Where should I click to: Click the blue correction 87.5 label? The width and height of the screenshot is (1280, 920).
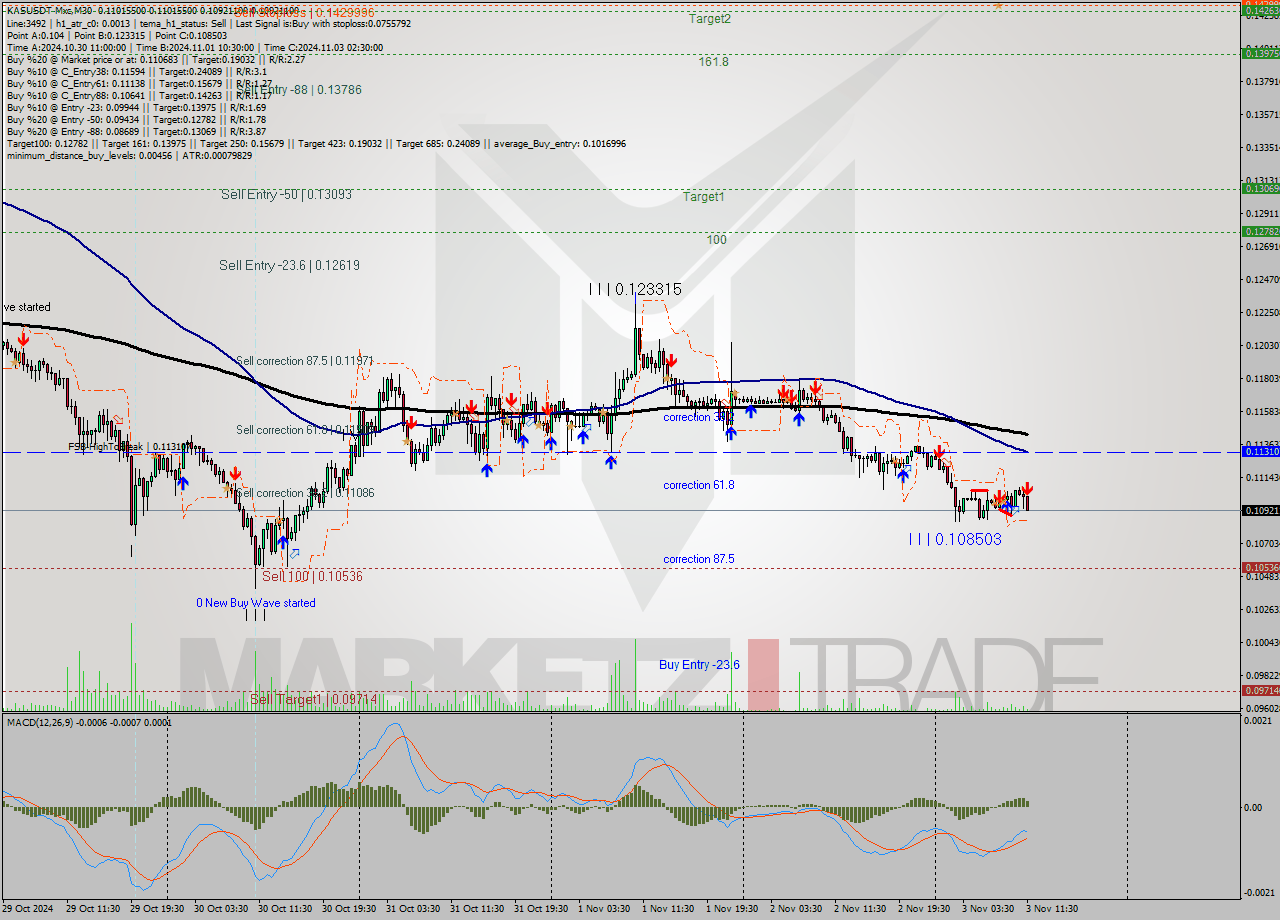(699, 559)
